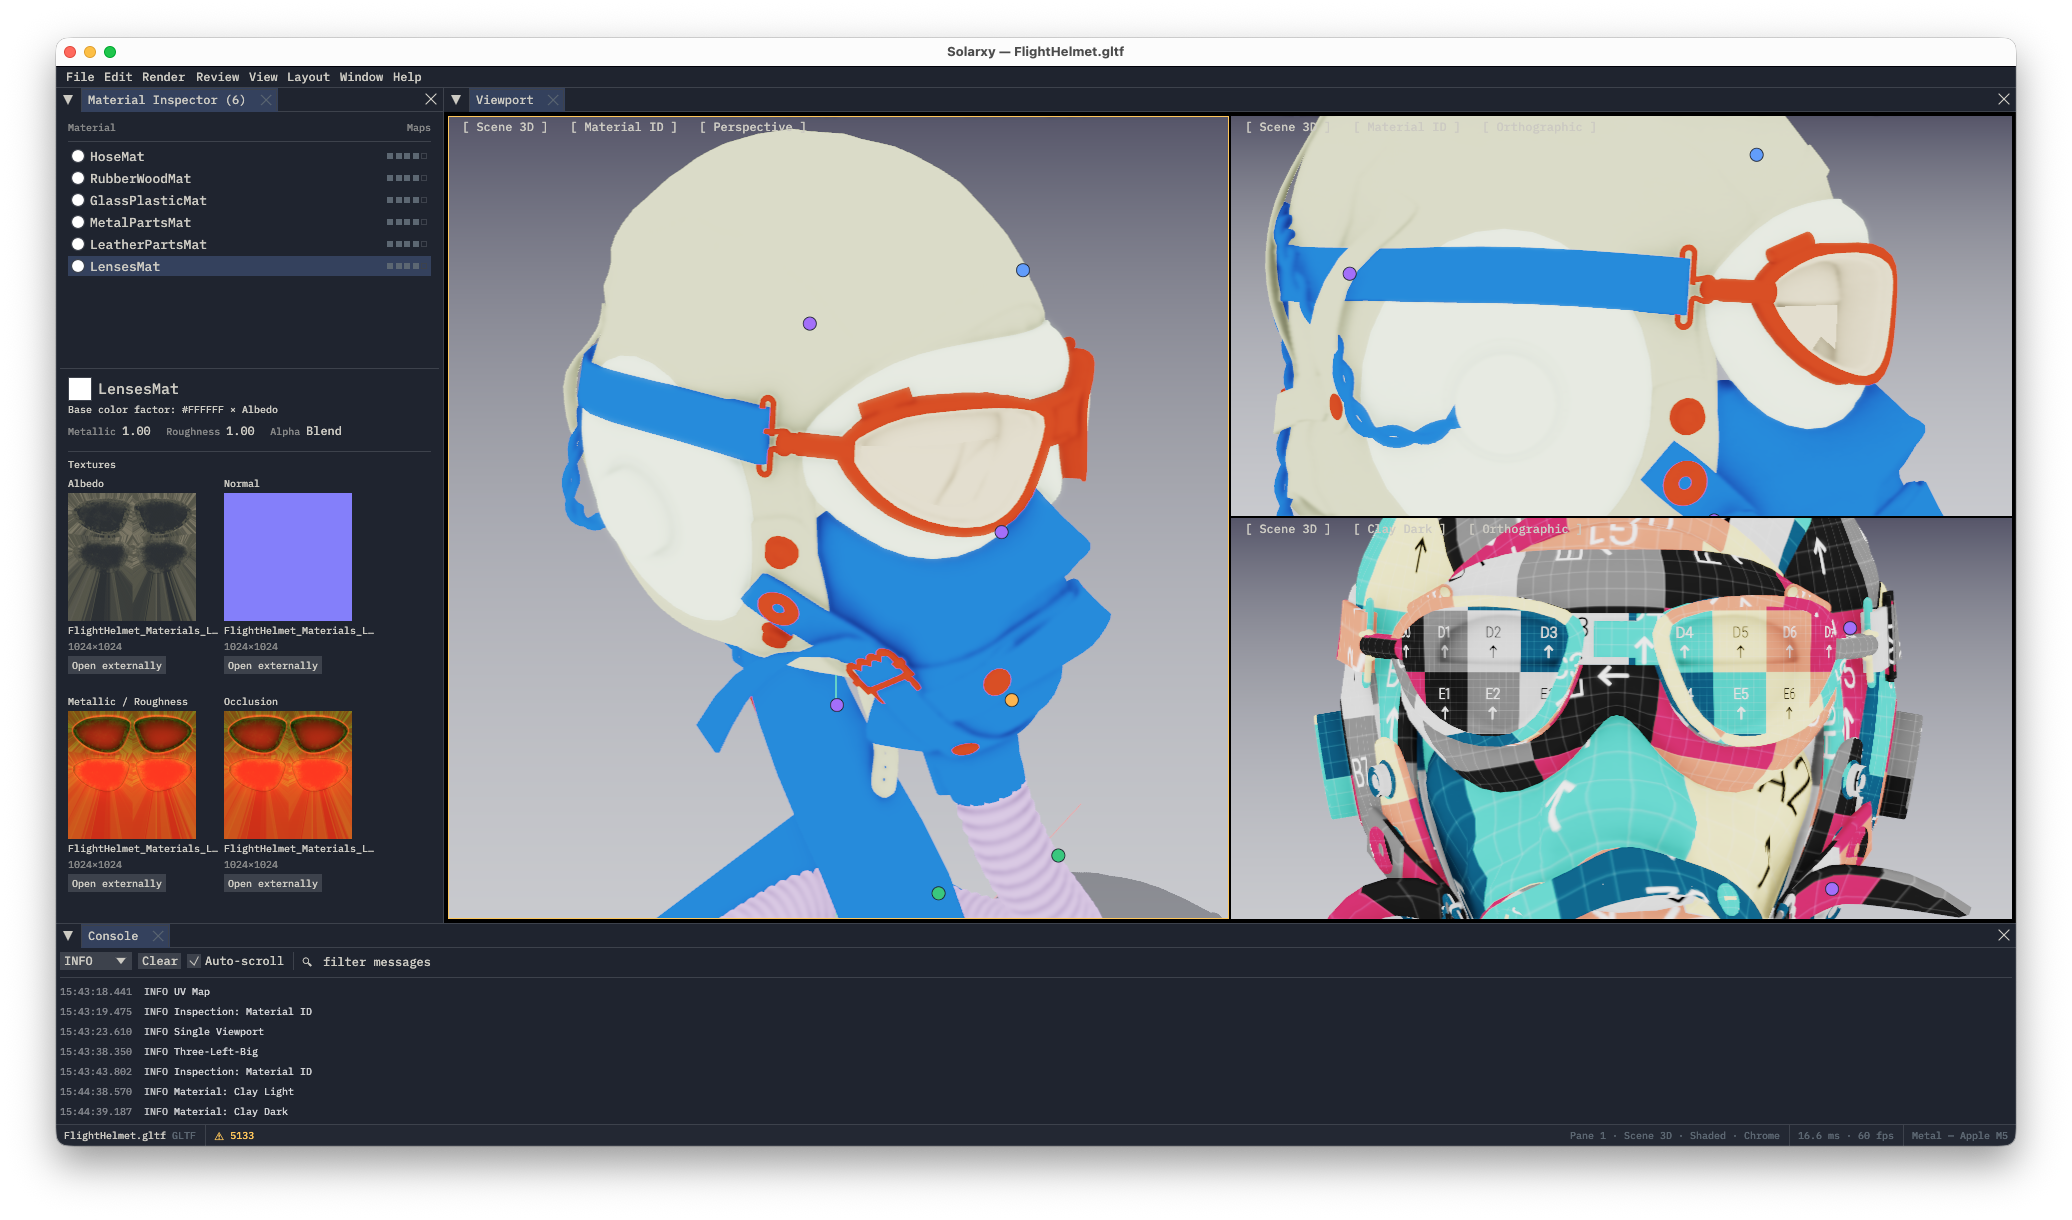Click the console search magnifier icon
The height and width of the screenshot is (1220, 2072).
click(x=307, y=962)
